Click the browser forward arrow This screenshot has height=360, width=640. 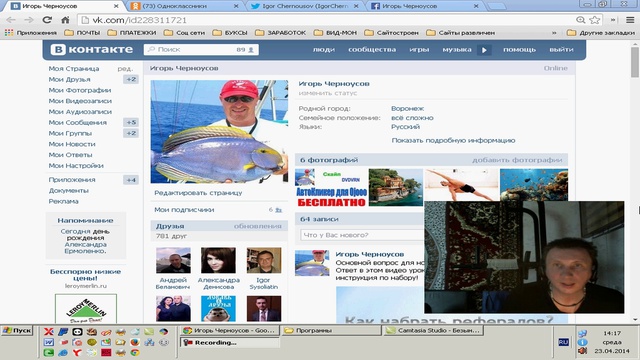click(29, 20)
